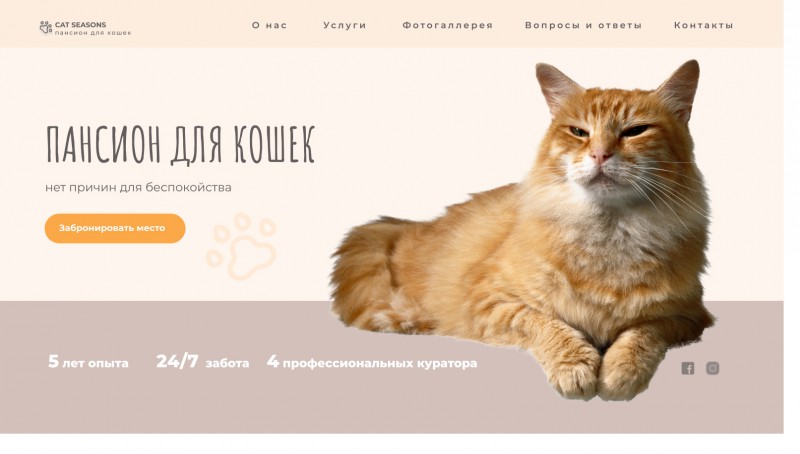Open the Контакты menu item
Image resolution: width=800 pixels, height=454 pixels.
704,25
